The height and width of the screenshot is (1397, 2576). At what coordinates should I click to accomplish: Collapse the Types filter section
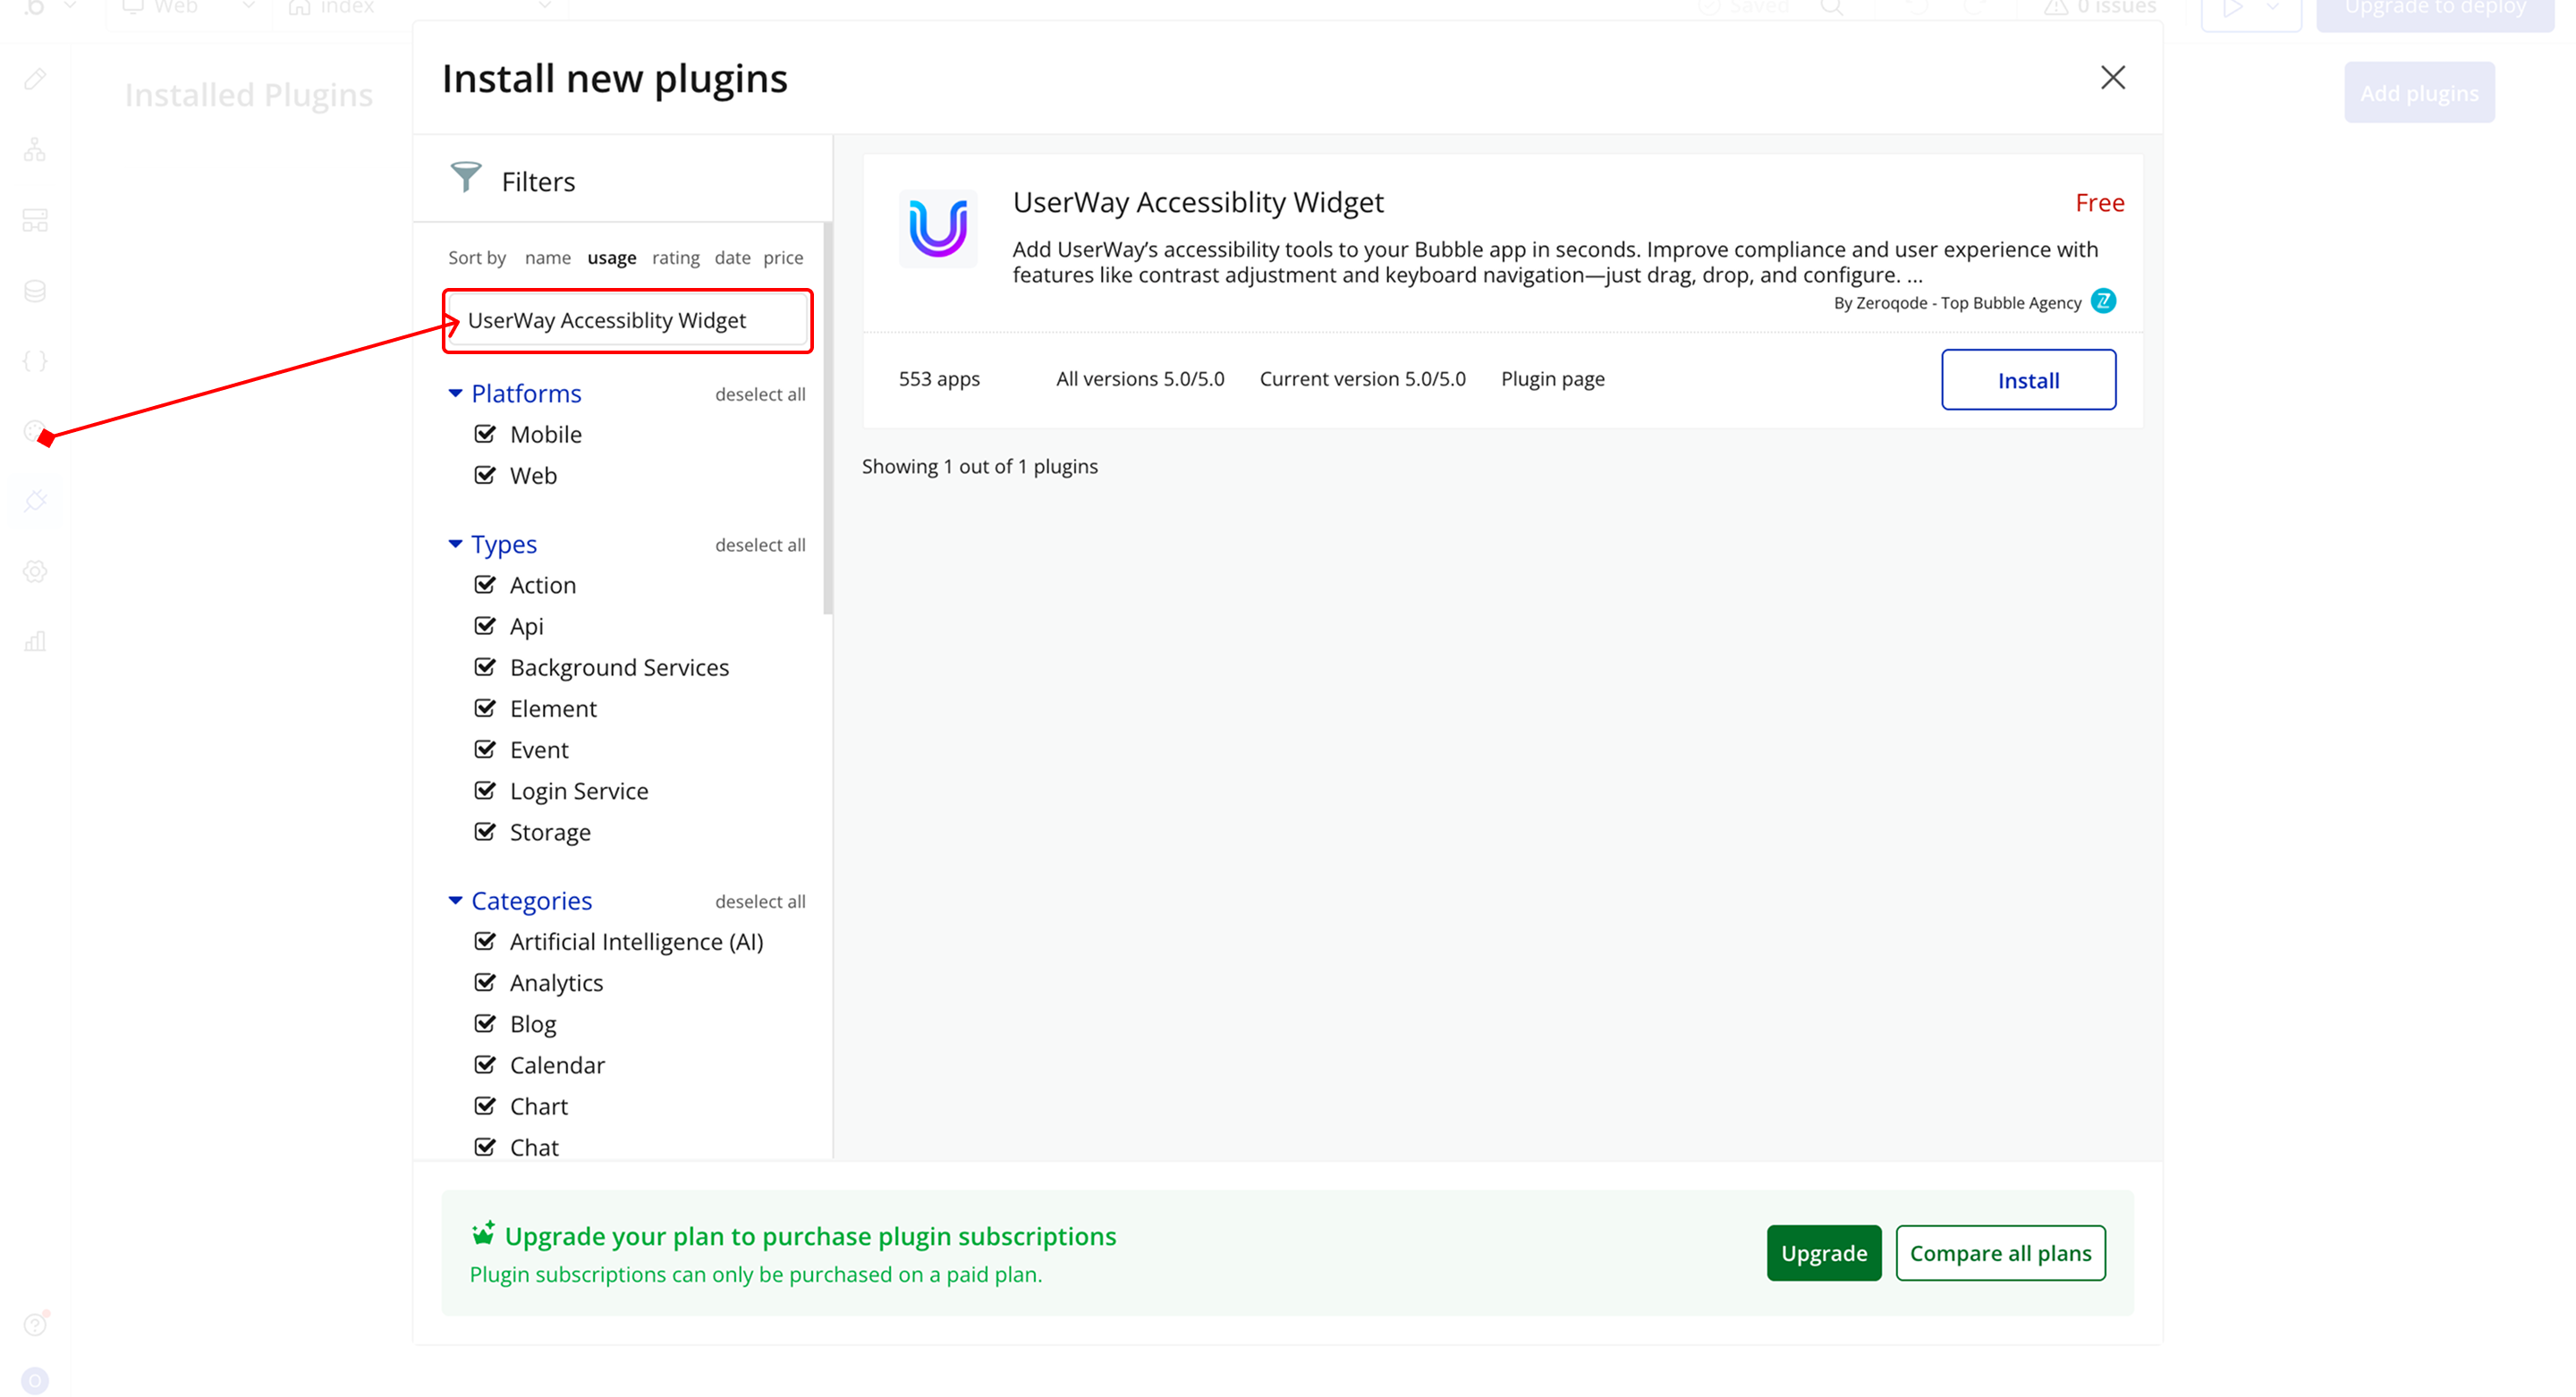(x=455, y=544)
